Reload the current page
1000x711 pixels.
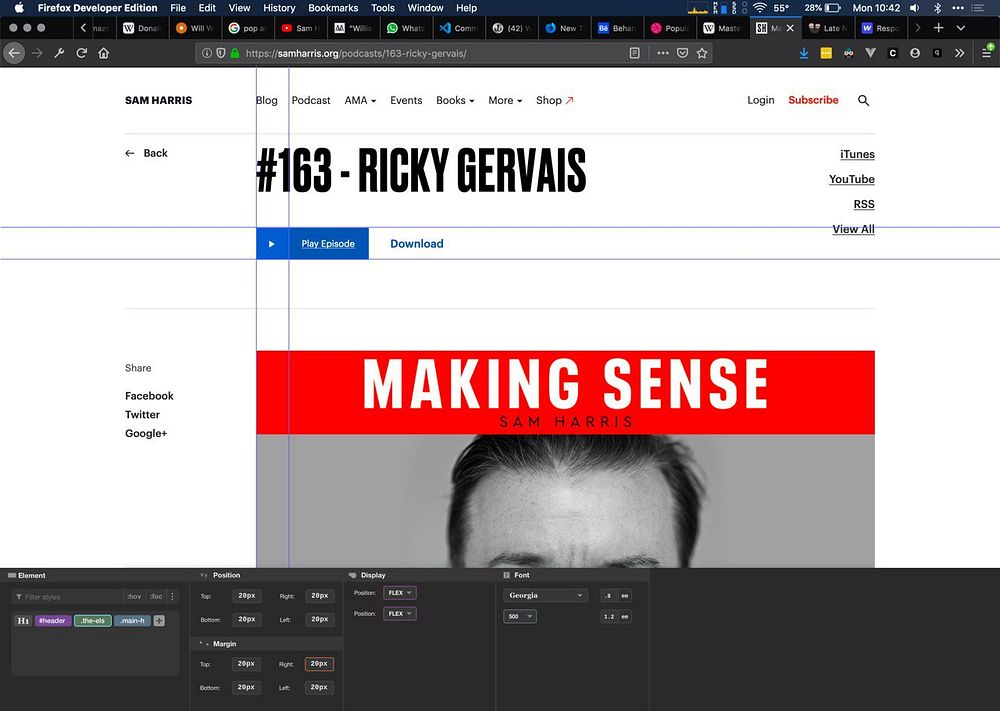point(82,54)
